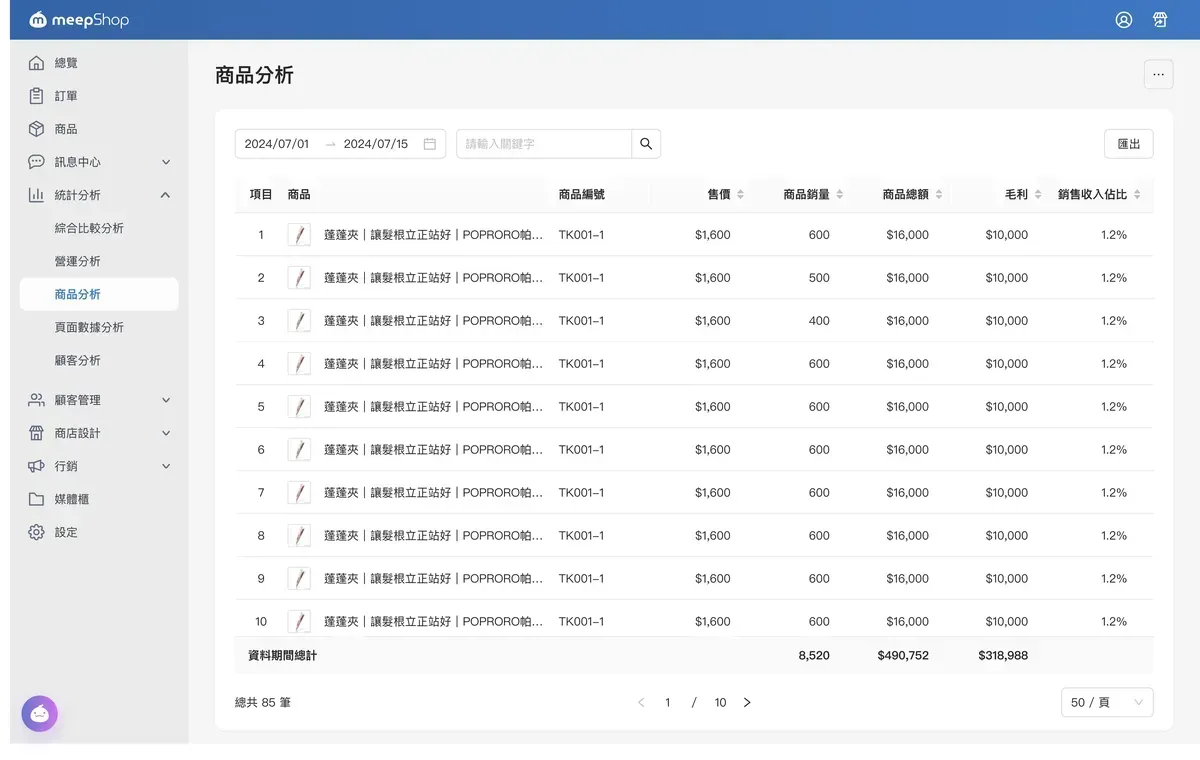This screenshot has height=760, width=1200.
Task: Click the storefront icon in header
Action: 1160,20
